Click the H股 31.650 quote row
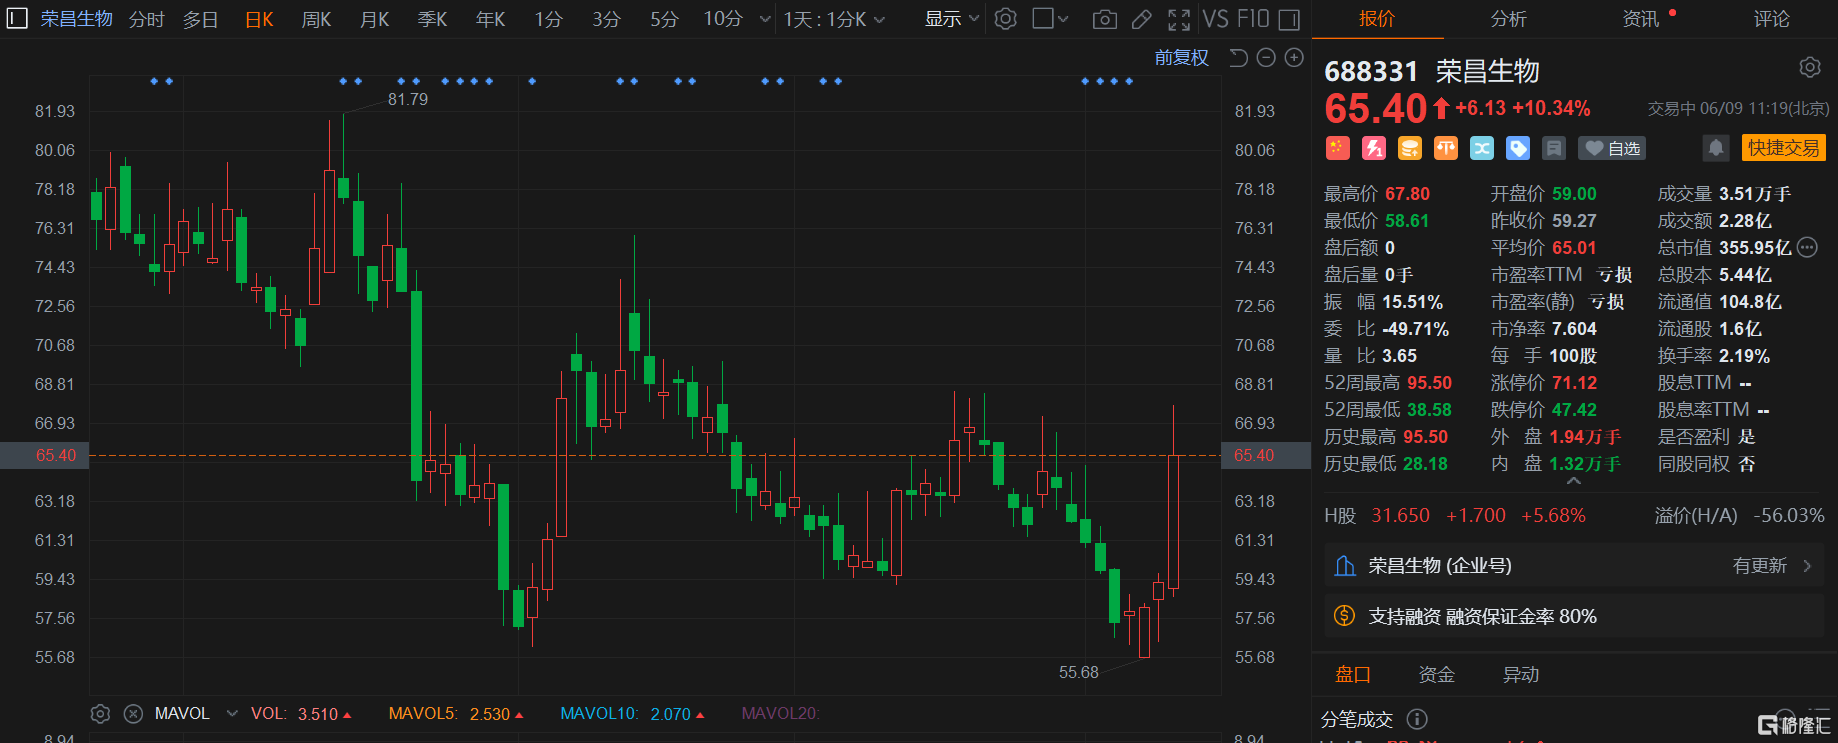The width and height of the screenshot is (1838, 743). click(x=1574, y=515)
